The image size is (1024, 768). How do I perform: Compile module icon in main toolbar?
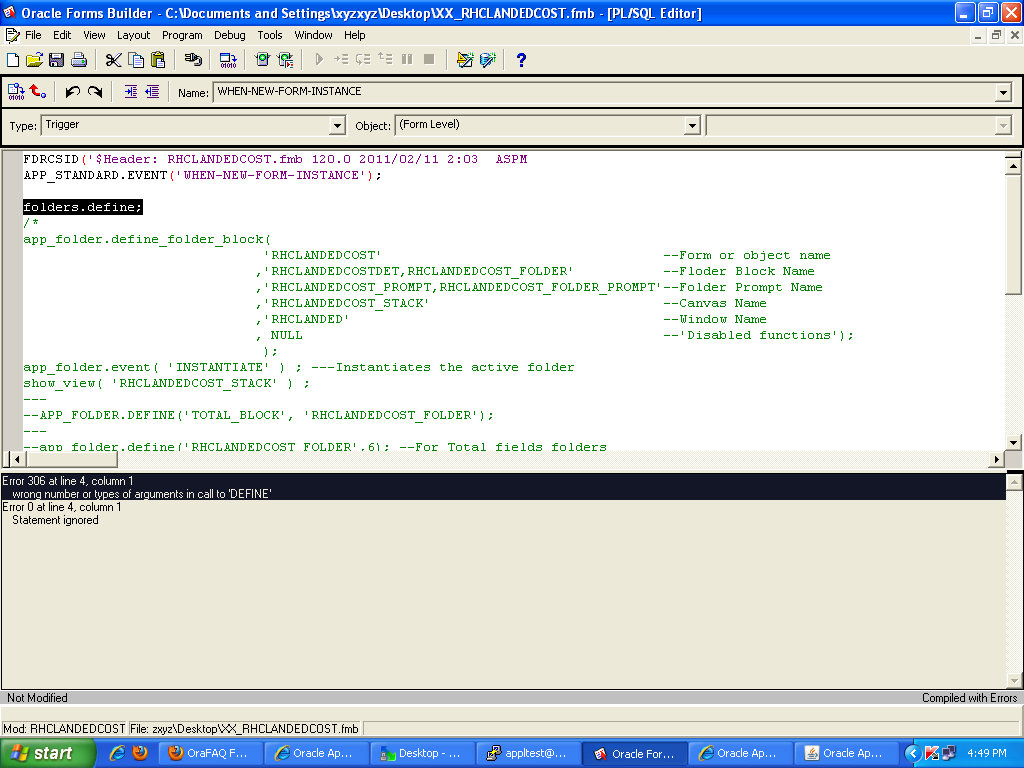coord(228,60)
